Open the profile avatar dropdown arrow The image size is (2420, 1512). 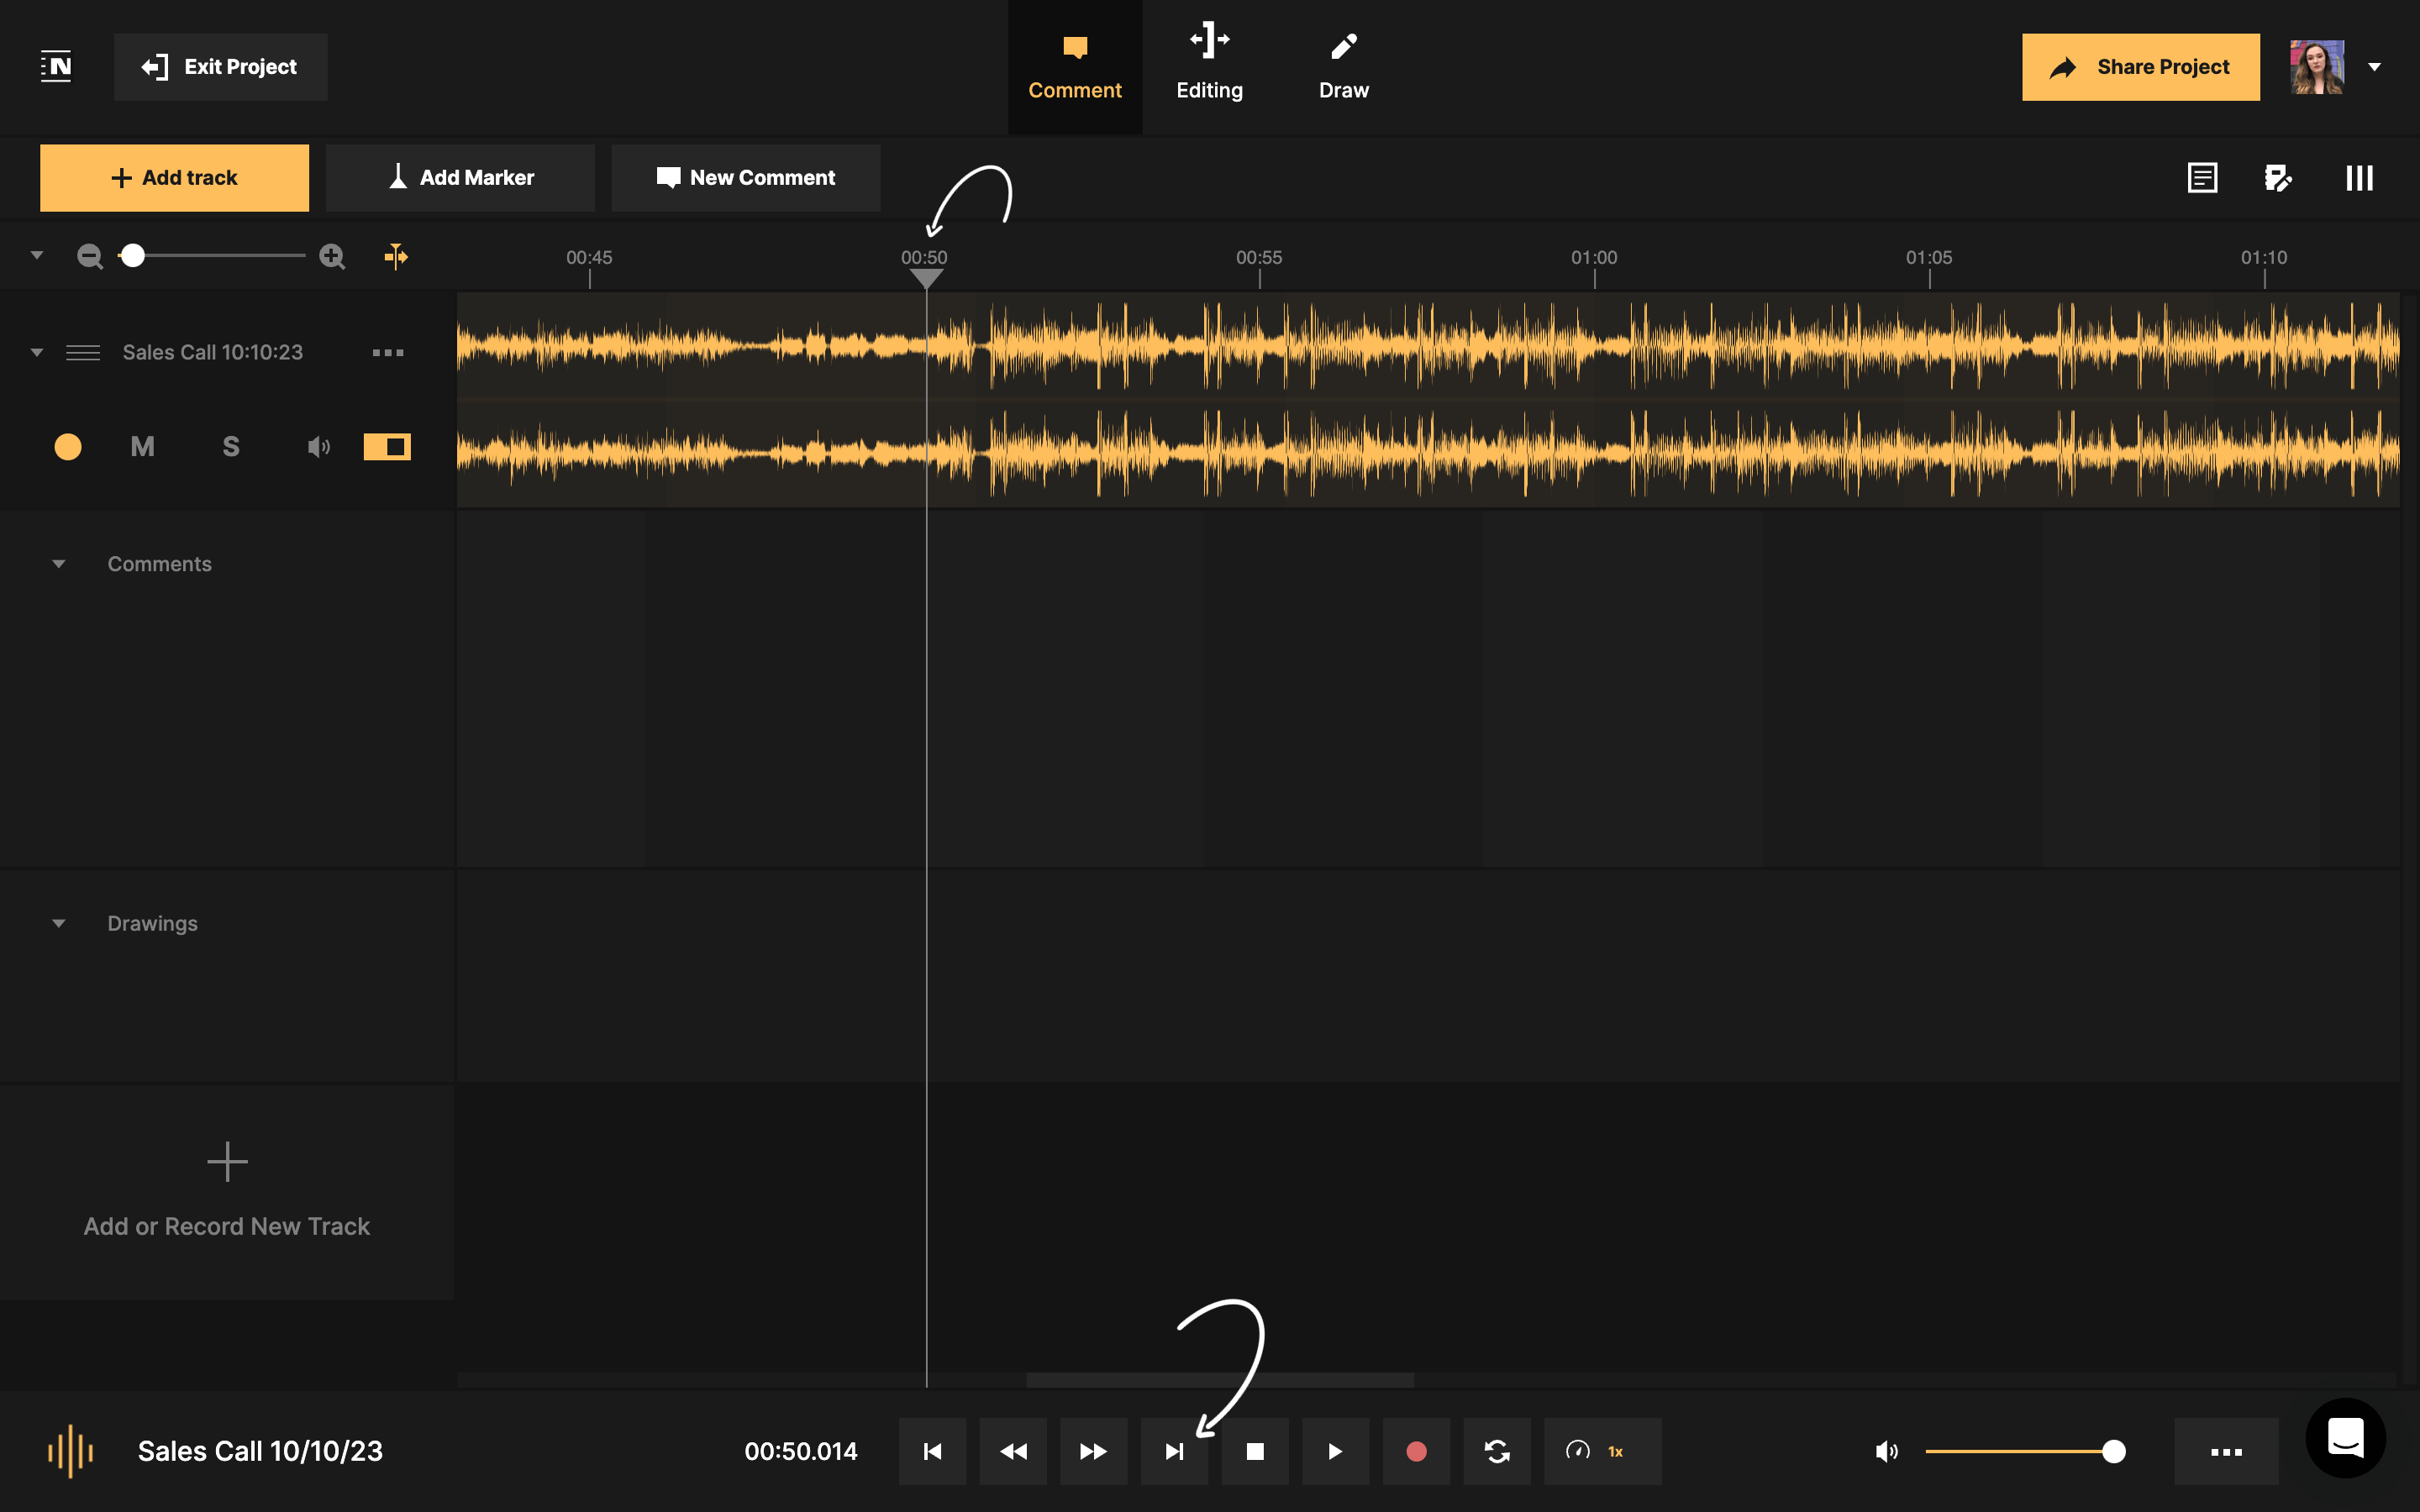2375,67
